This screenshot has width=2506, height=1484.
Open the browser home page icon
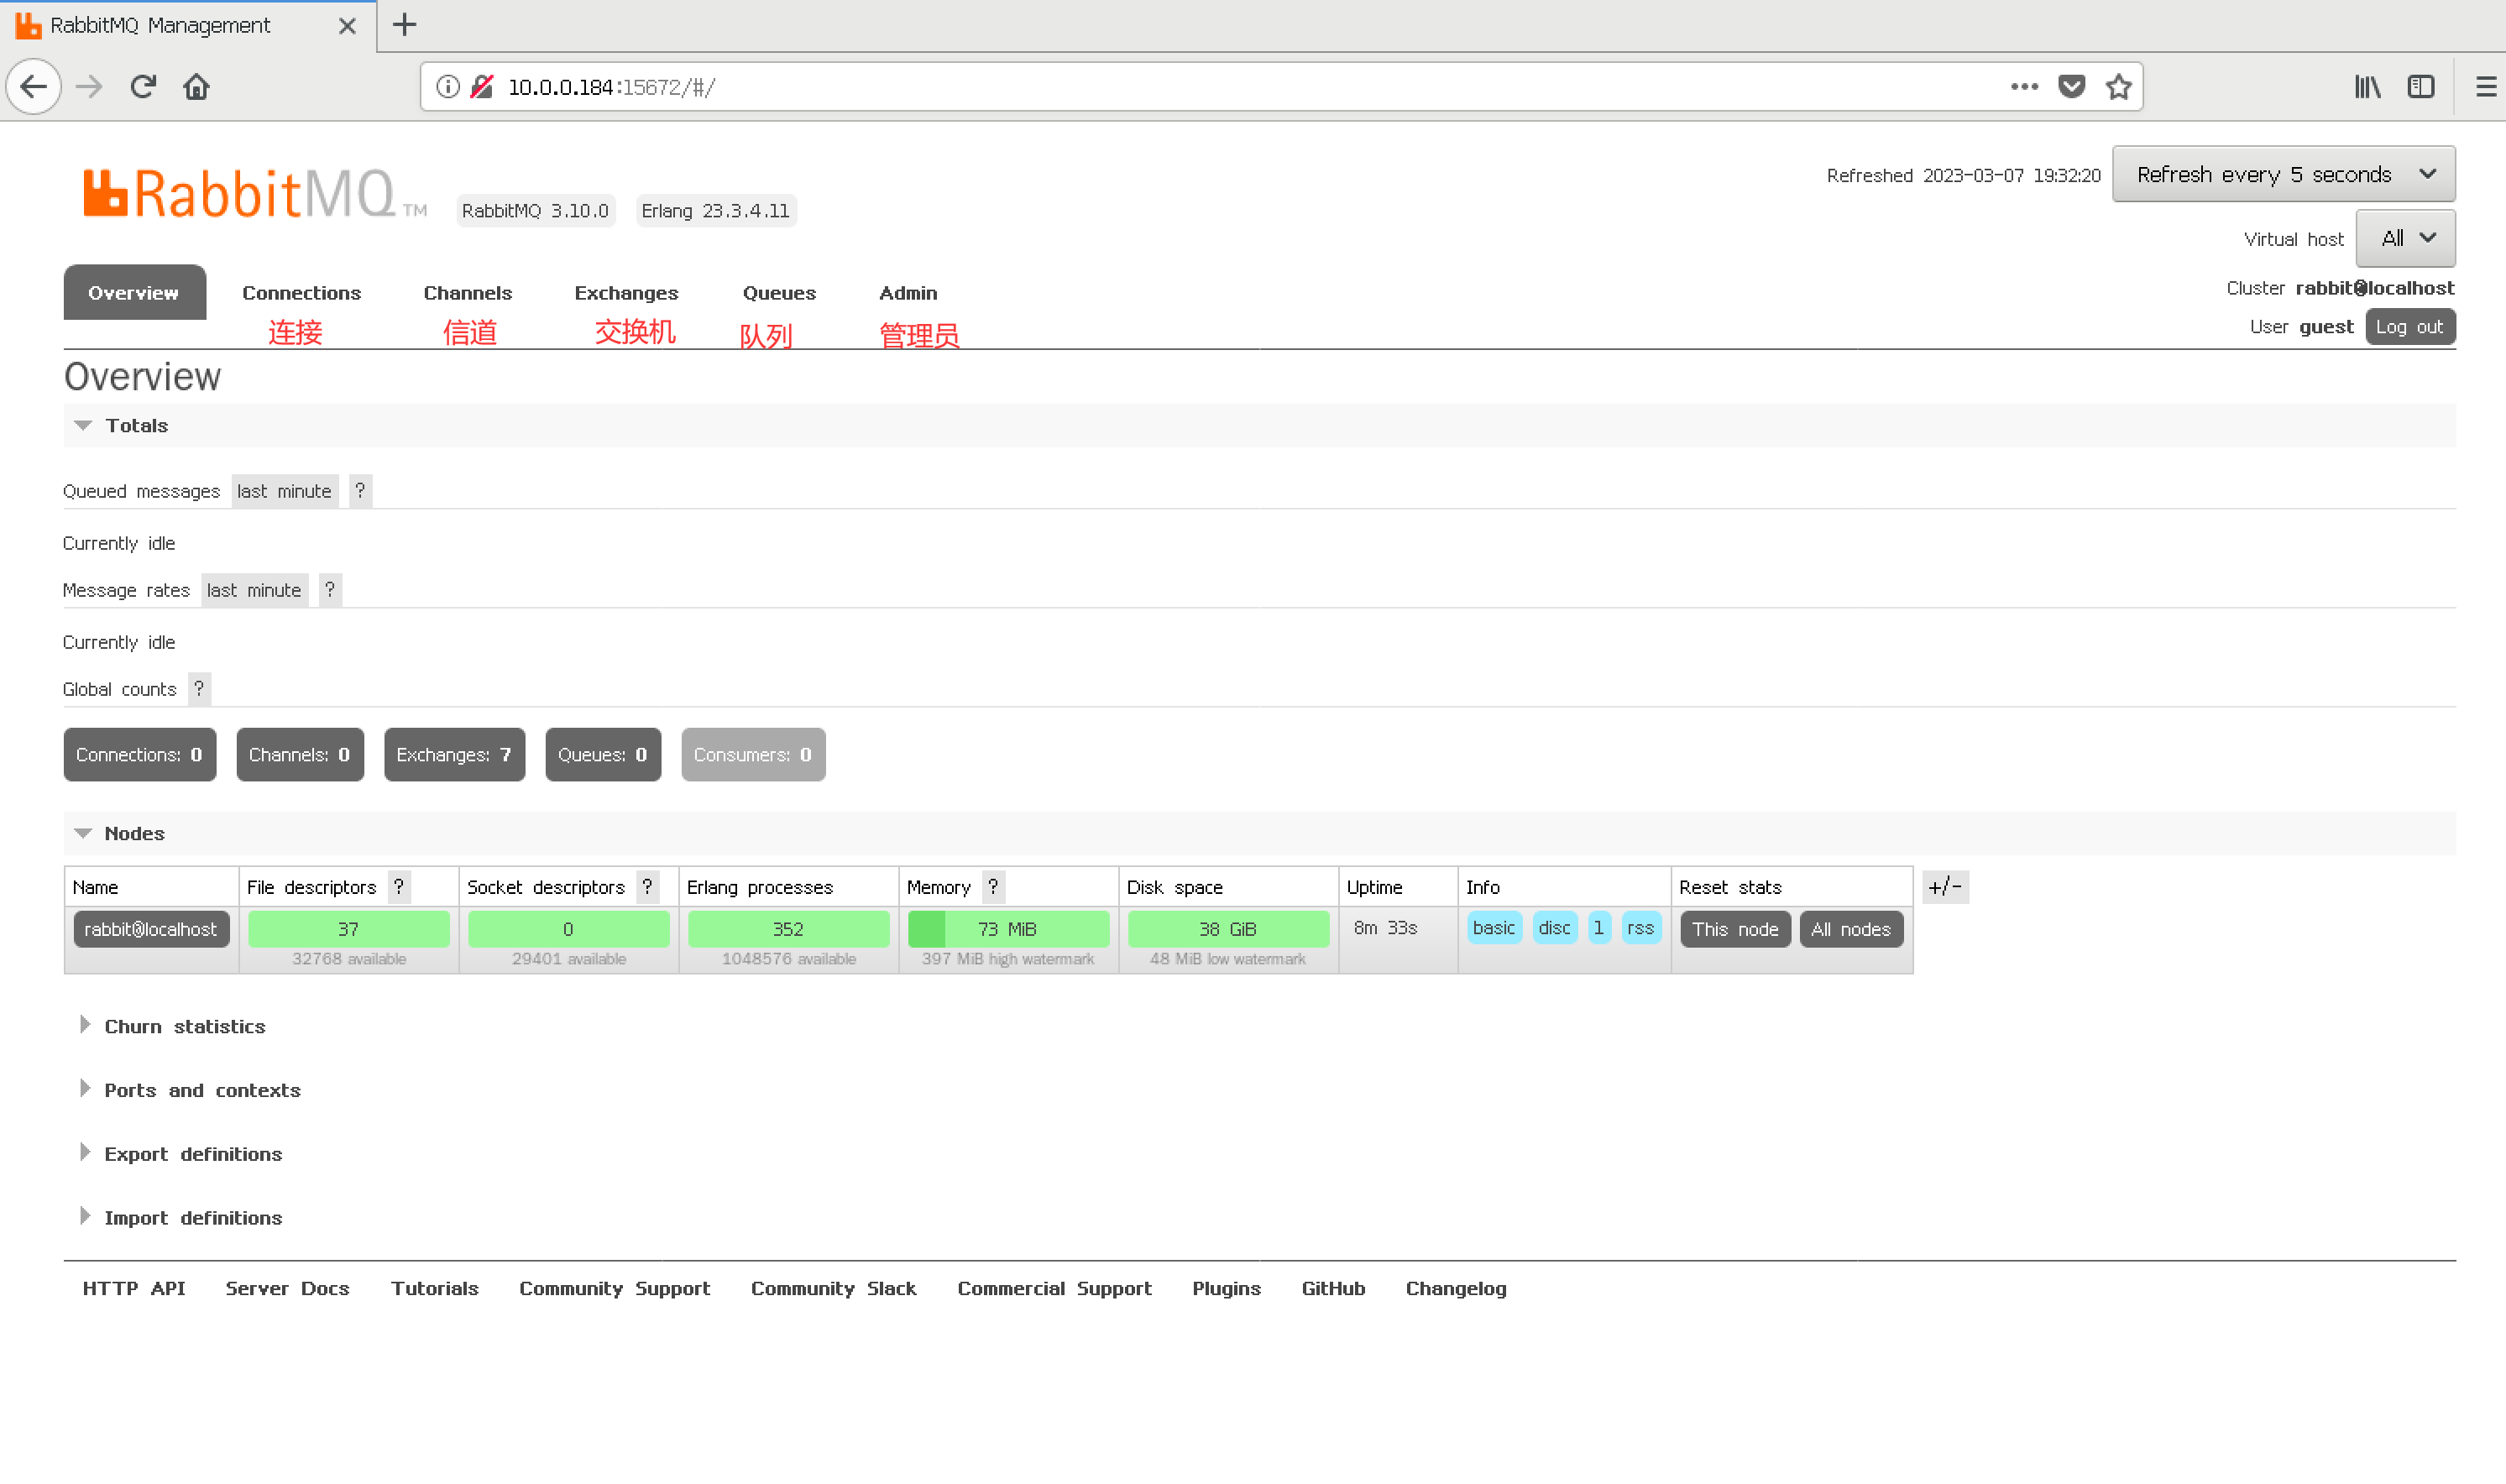[x=196, y=87]
